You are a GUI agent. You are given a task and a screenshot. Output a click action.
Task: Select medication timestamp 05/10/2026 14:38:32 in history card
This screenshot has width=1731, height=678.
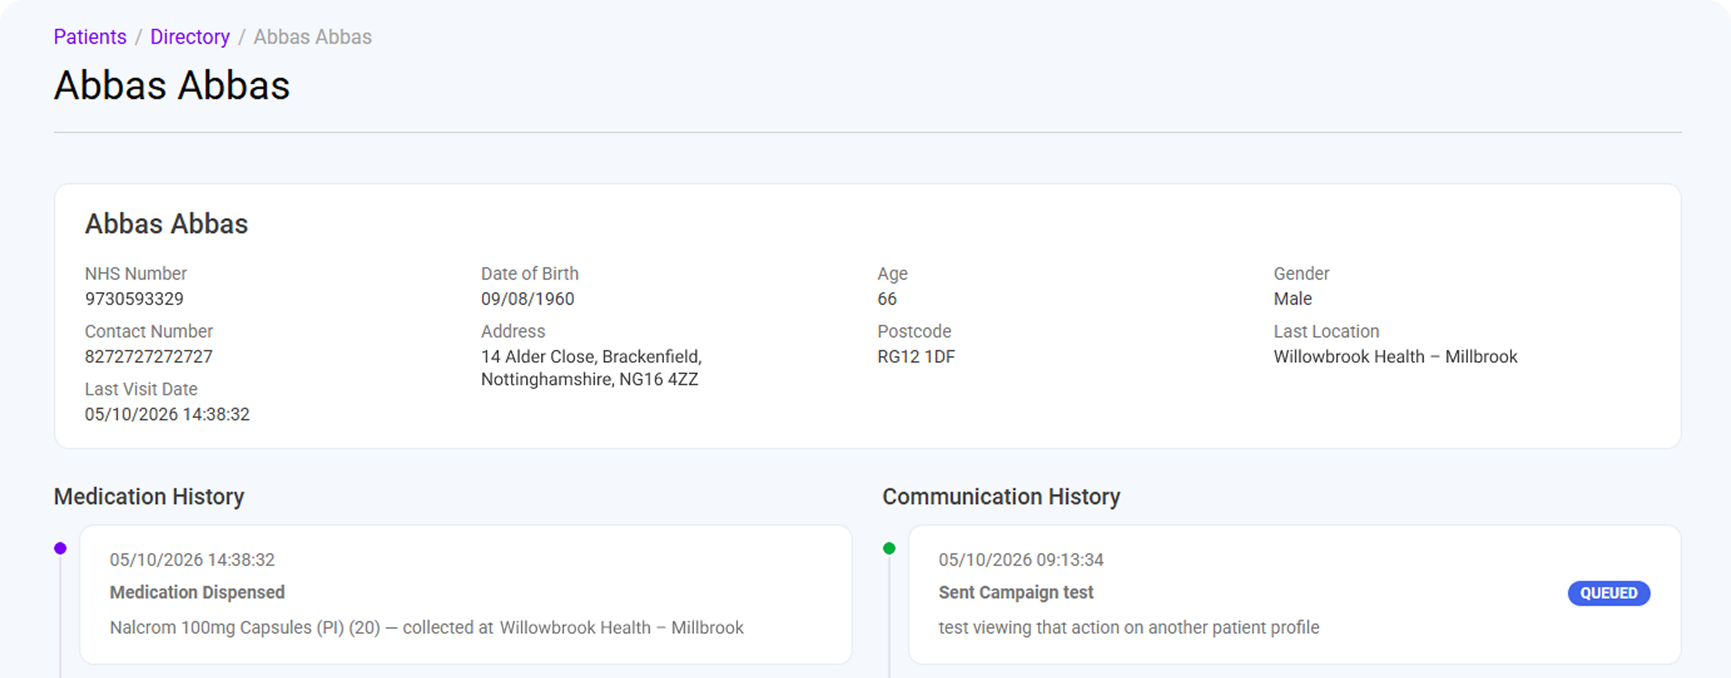[192, 560]
